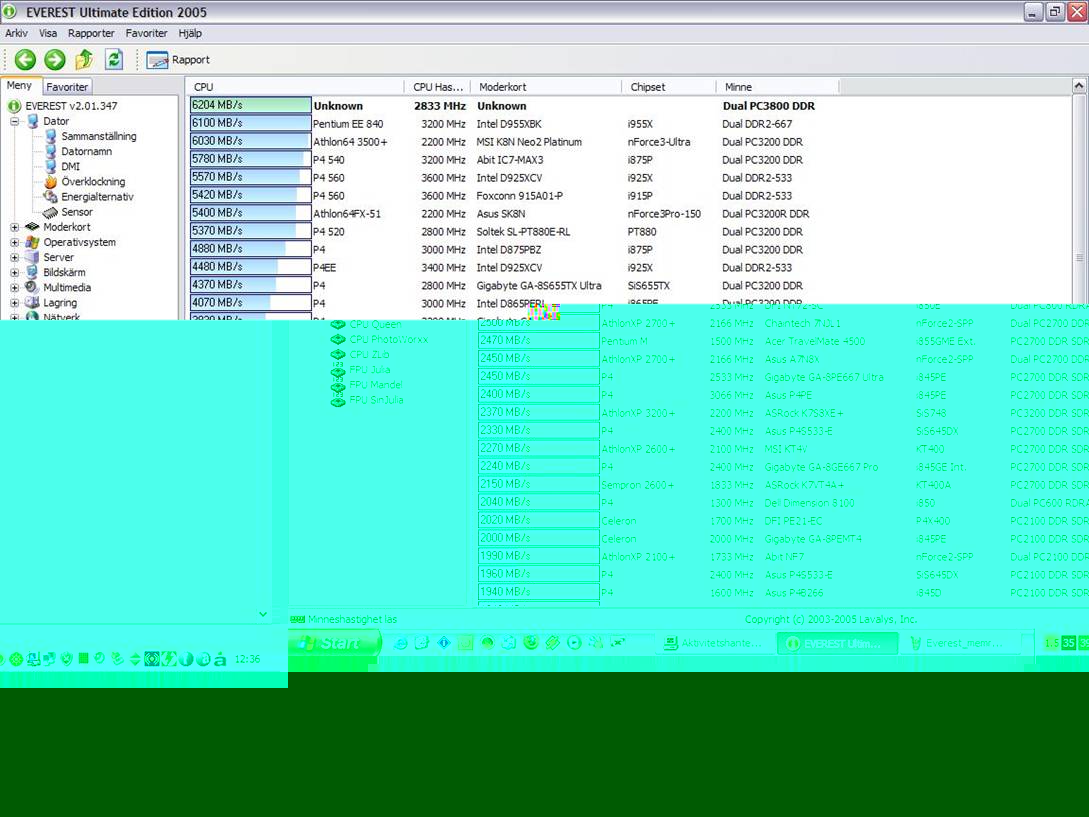Click the Dual DDR2-667 memory cell
This screenshot has width=1089, height=817.
[x=757, y=124]
